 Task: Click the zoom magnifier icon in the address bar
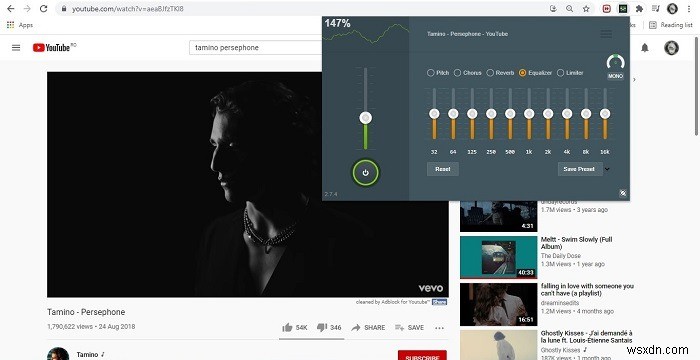coord(570,8)
